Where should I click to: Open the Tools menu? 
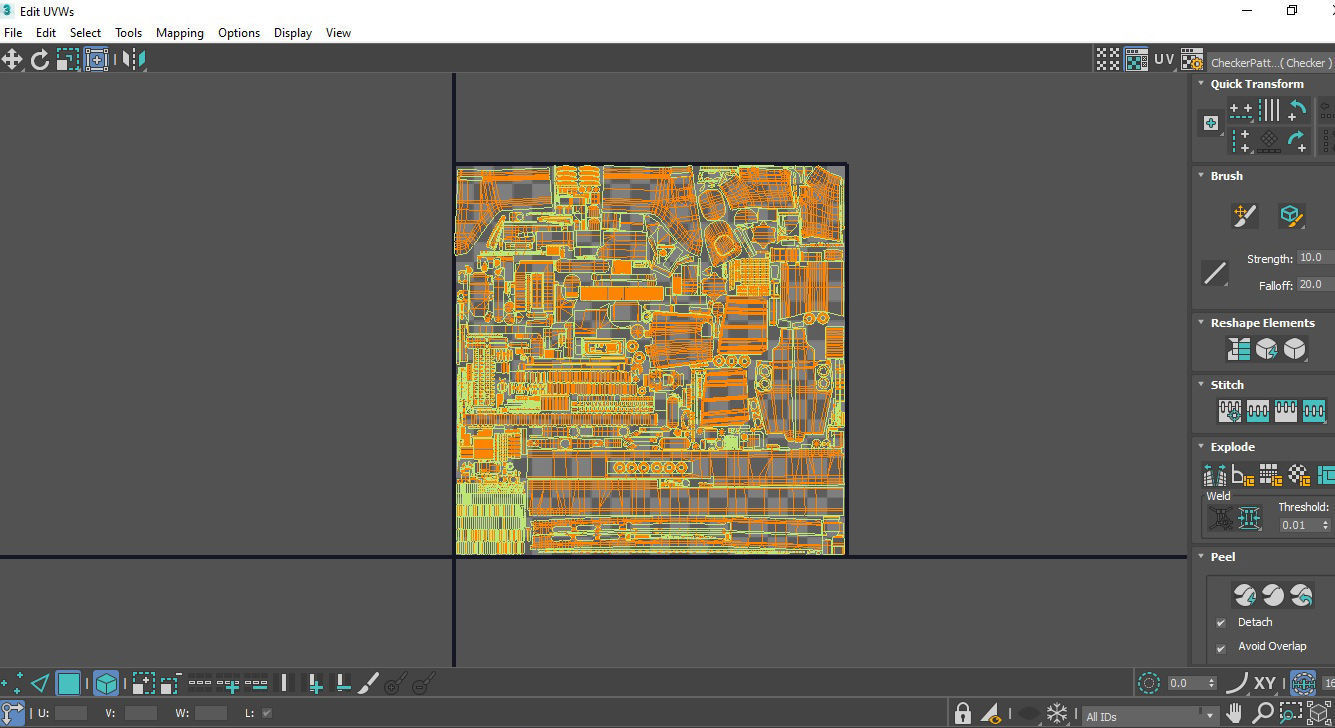click(128, 33)
